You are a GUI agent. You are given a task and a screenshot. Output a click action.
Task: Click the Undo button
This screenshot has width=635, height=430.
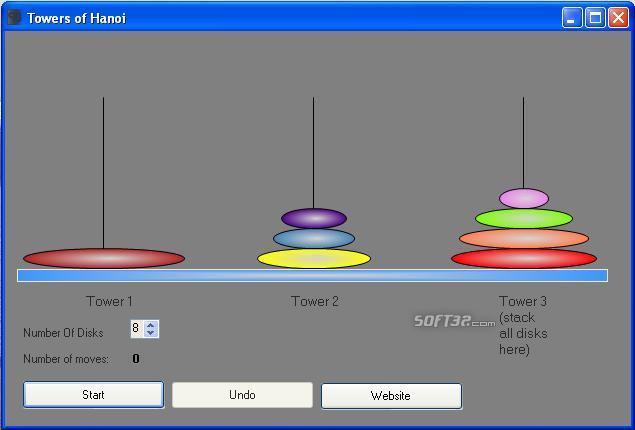[x=242, y=395]
